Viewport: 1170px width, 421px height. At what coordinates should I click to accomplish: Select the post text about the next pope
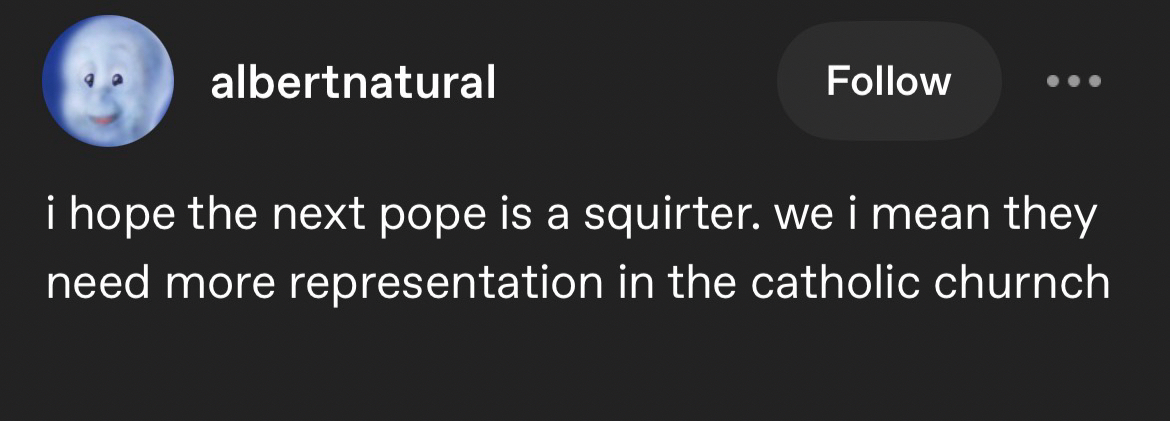577,250
